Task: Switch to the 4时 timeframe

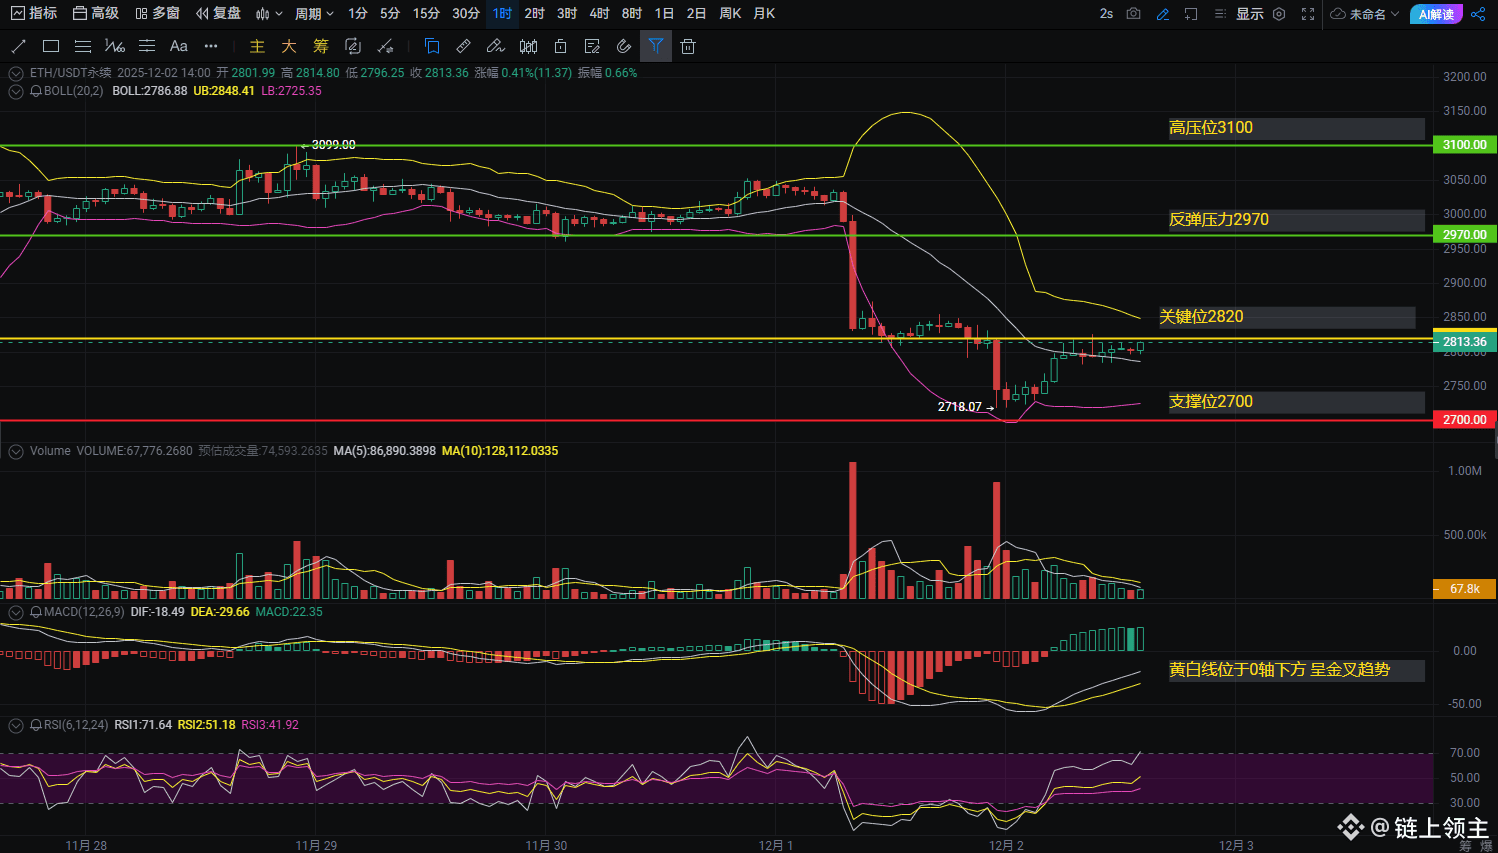Action: tap(599, 14)
